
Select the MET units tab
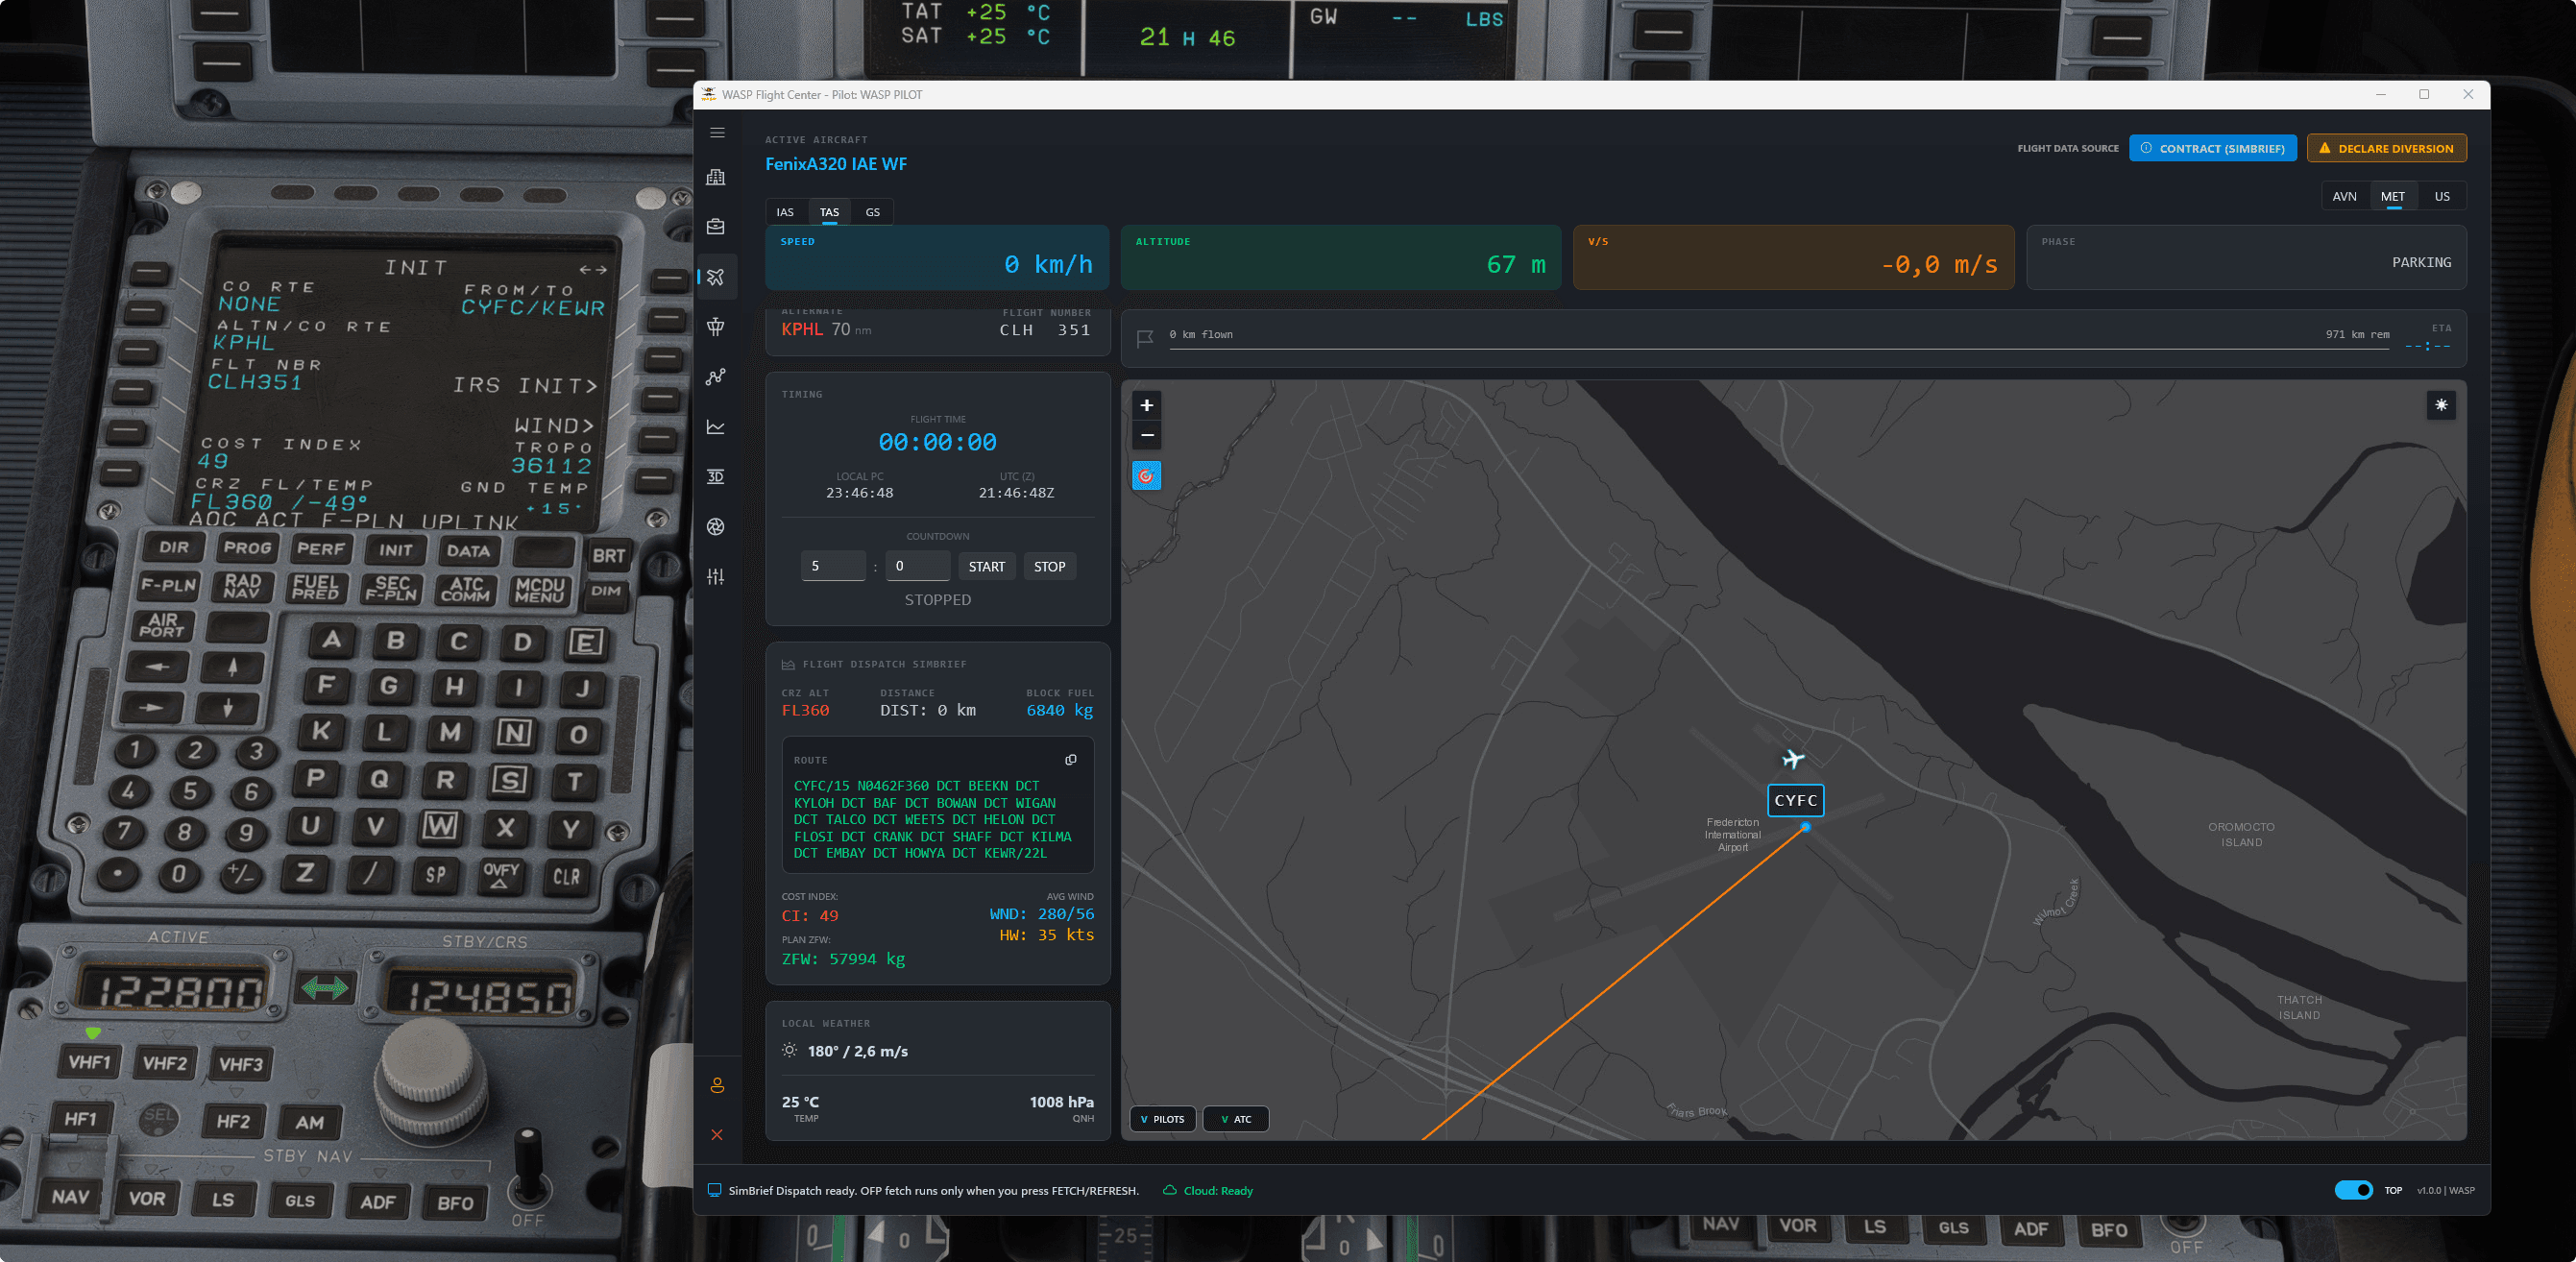[2393, 196]
